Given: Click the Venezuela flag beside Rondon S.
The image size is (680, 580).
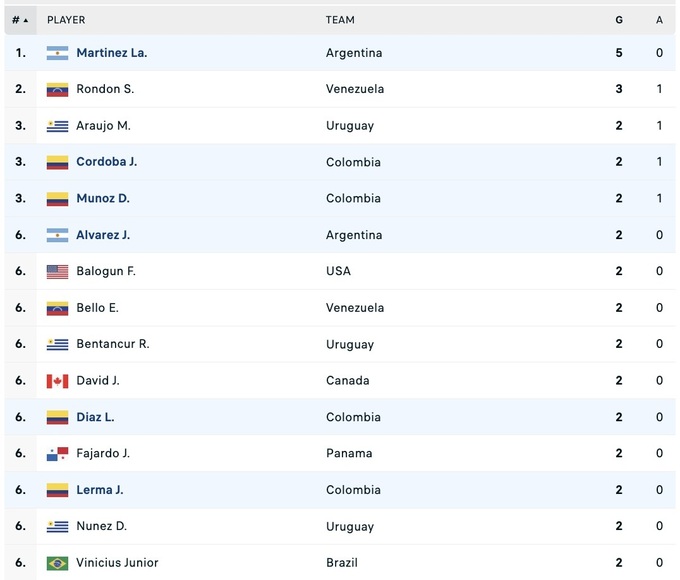Looking at the screenshot, I should click(57, 89).
